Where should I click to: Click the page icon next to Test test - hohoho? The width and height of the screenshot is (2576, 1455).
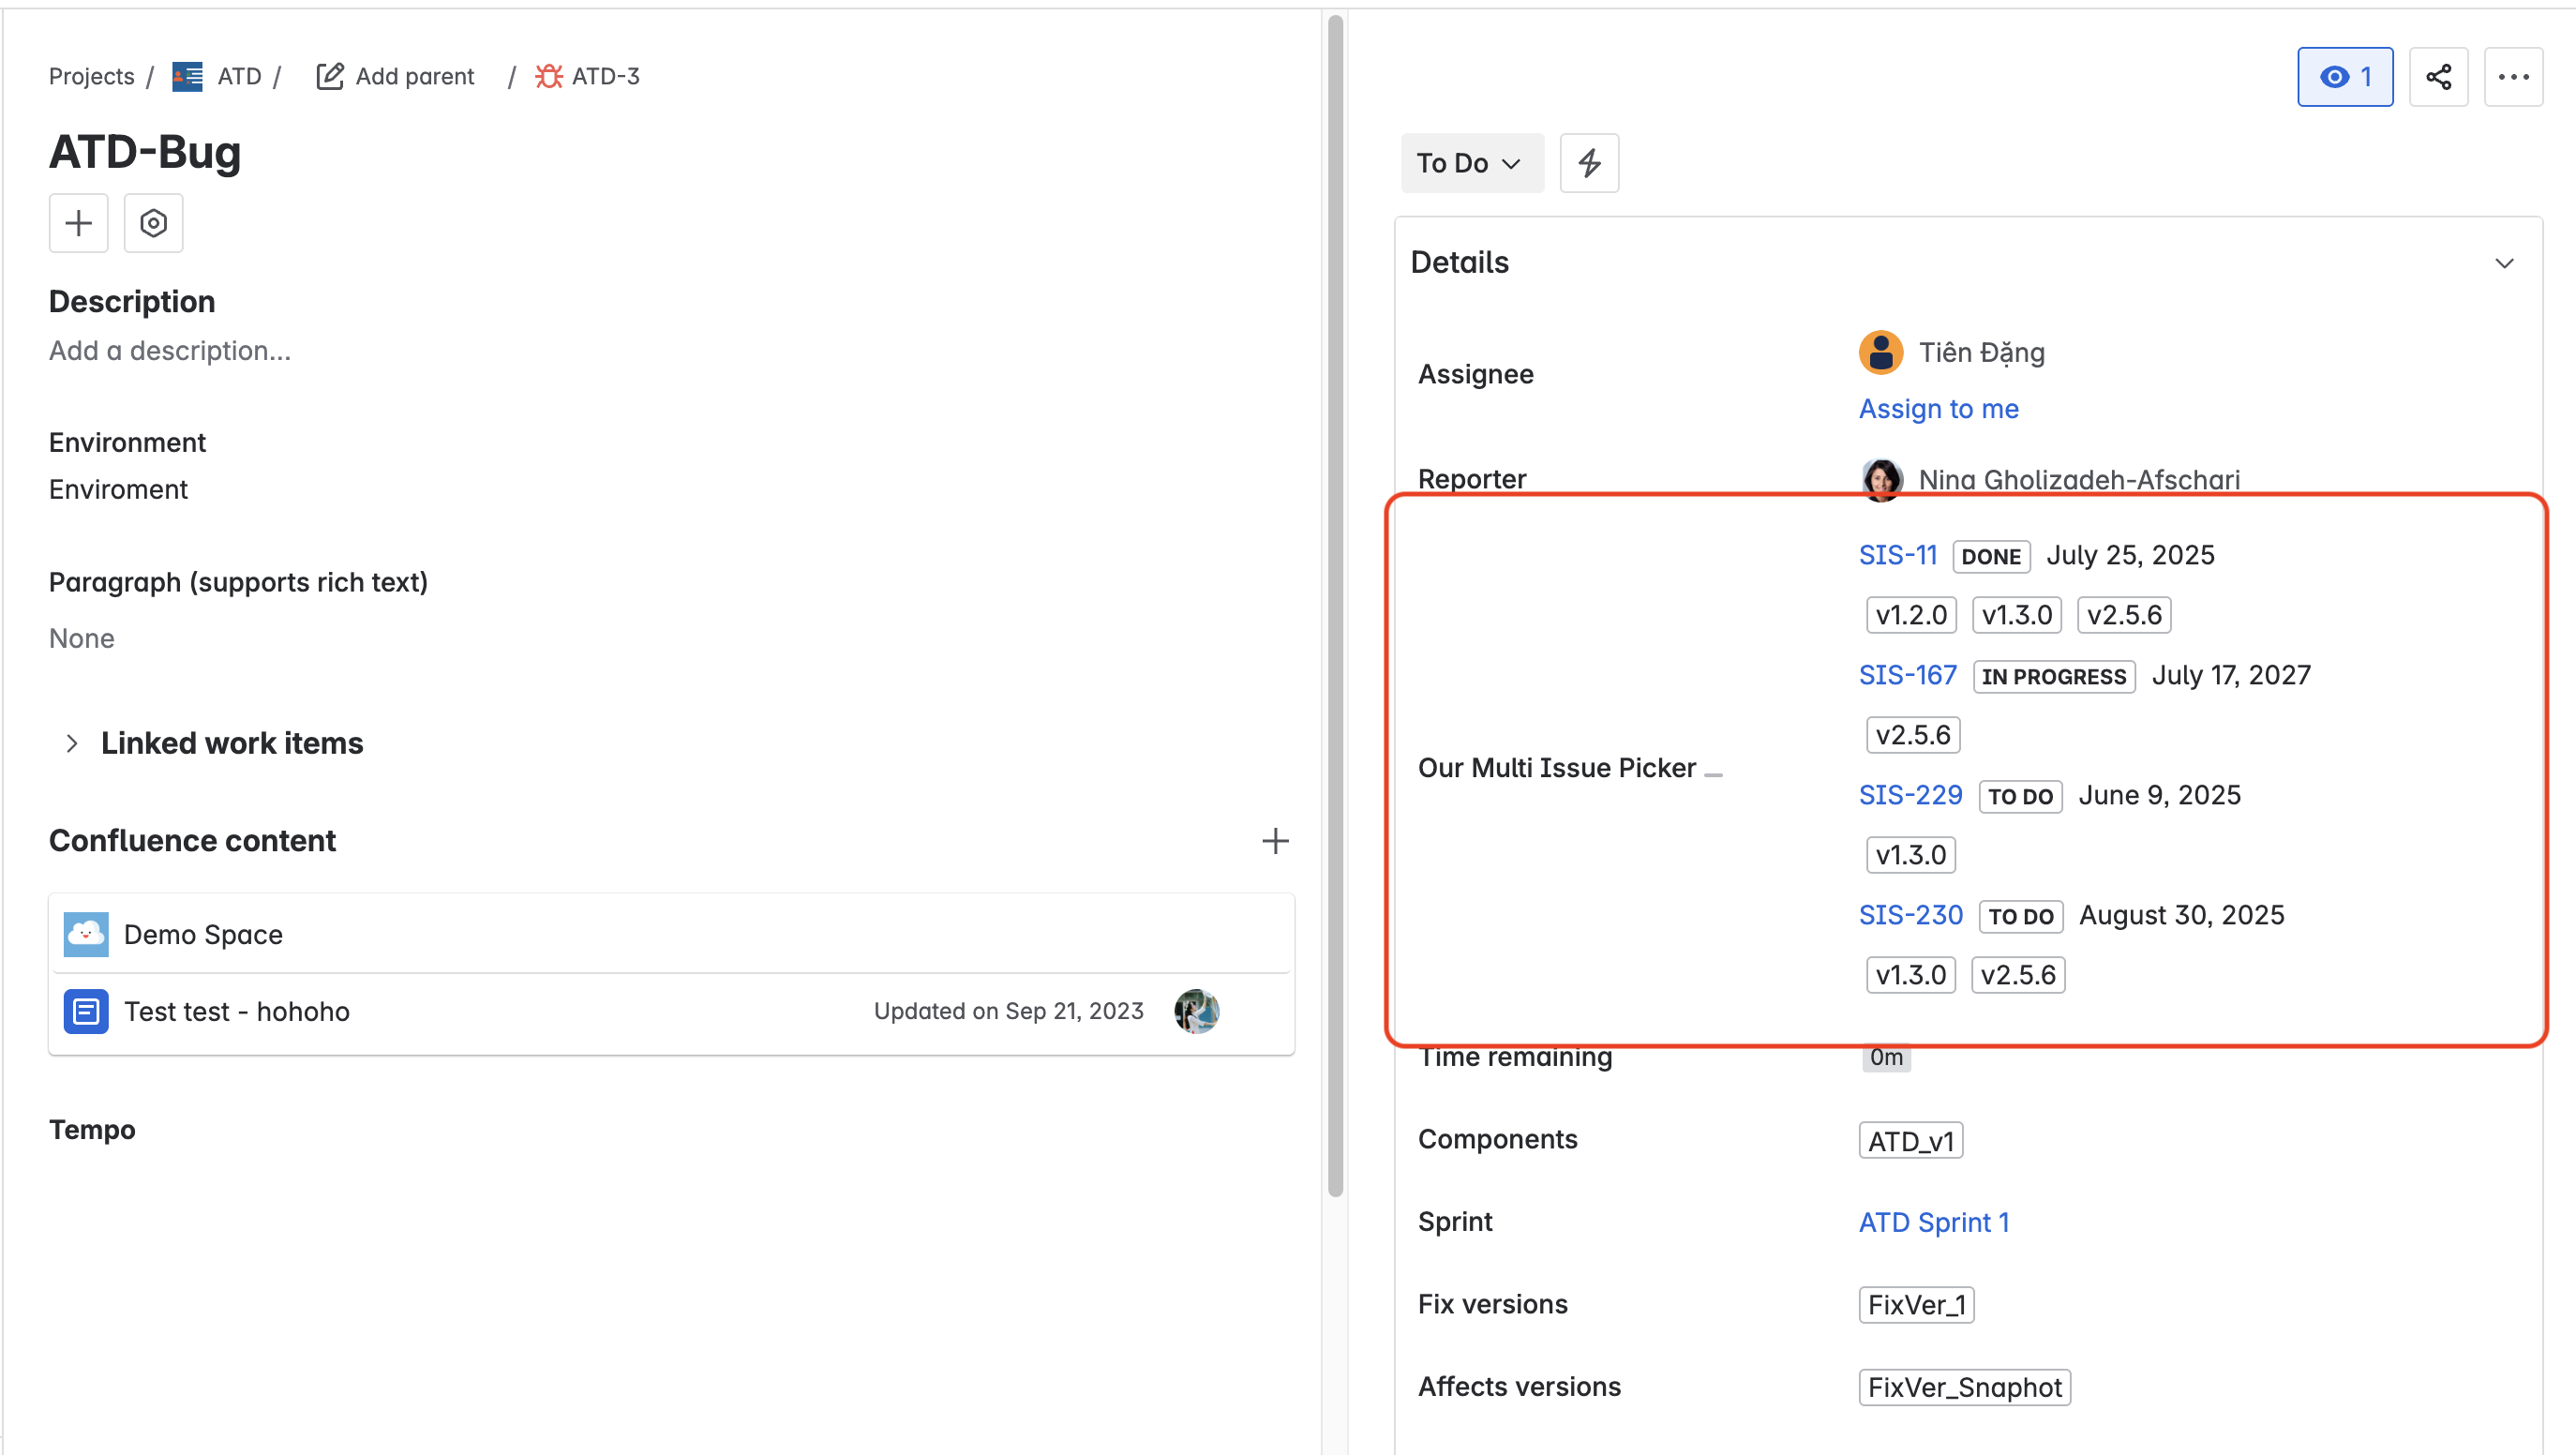86,1011
